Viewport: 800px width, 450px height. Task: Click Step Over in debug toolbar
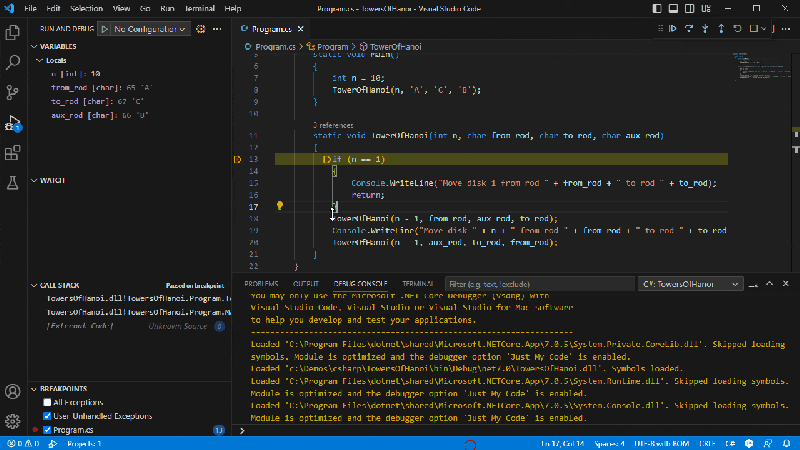coord(689,29)
